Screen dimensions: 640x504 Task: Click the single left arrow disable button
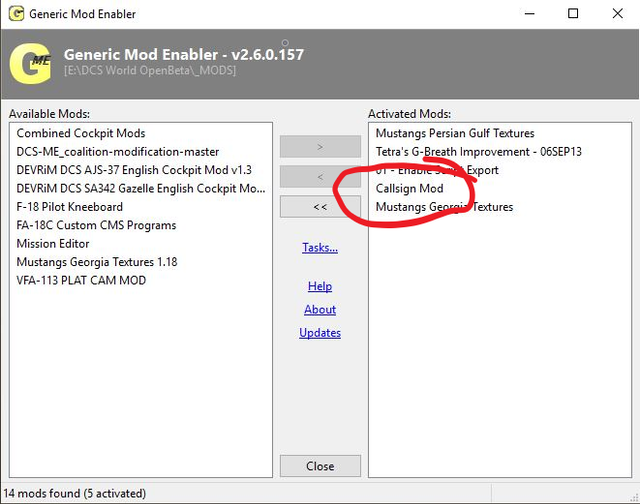(320, 177)
